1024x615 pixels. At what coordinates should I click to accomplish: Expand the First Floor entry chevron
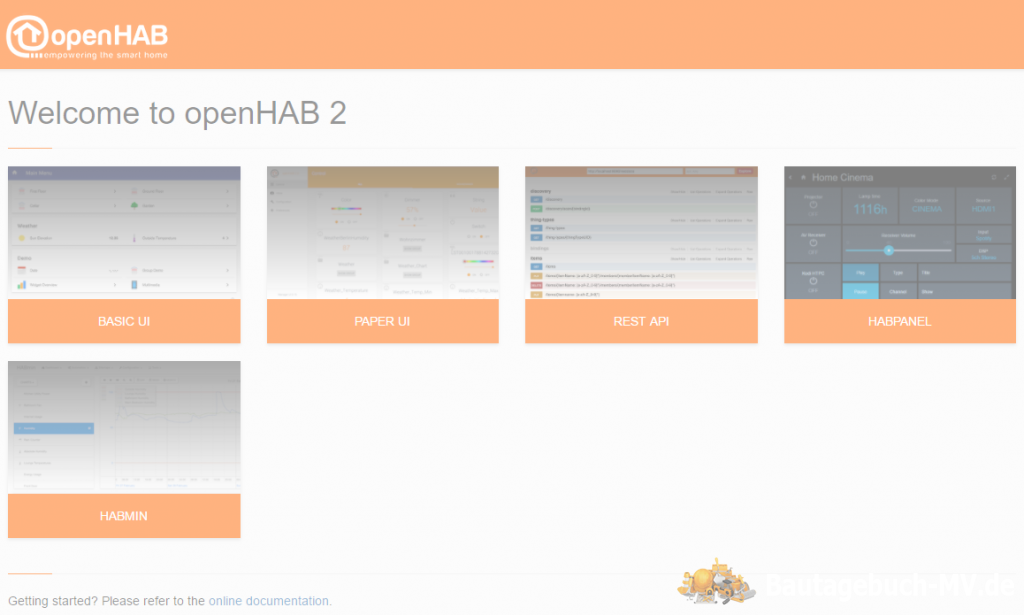(115, 191)
